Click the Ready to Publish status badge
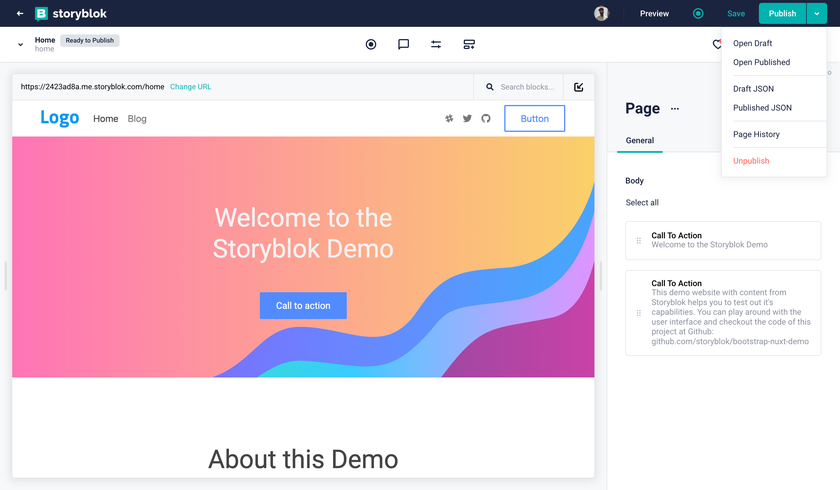This screenshot has height=490, width=840. 89,40
